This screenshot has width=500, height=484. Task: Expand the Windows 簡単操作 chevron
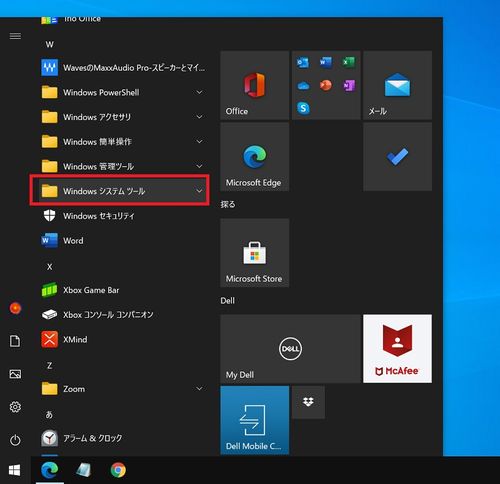pos(199,142)
